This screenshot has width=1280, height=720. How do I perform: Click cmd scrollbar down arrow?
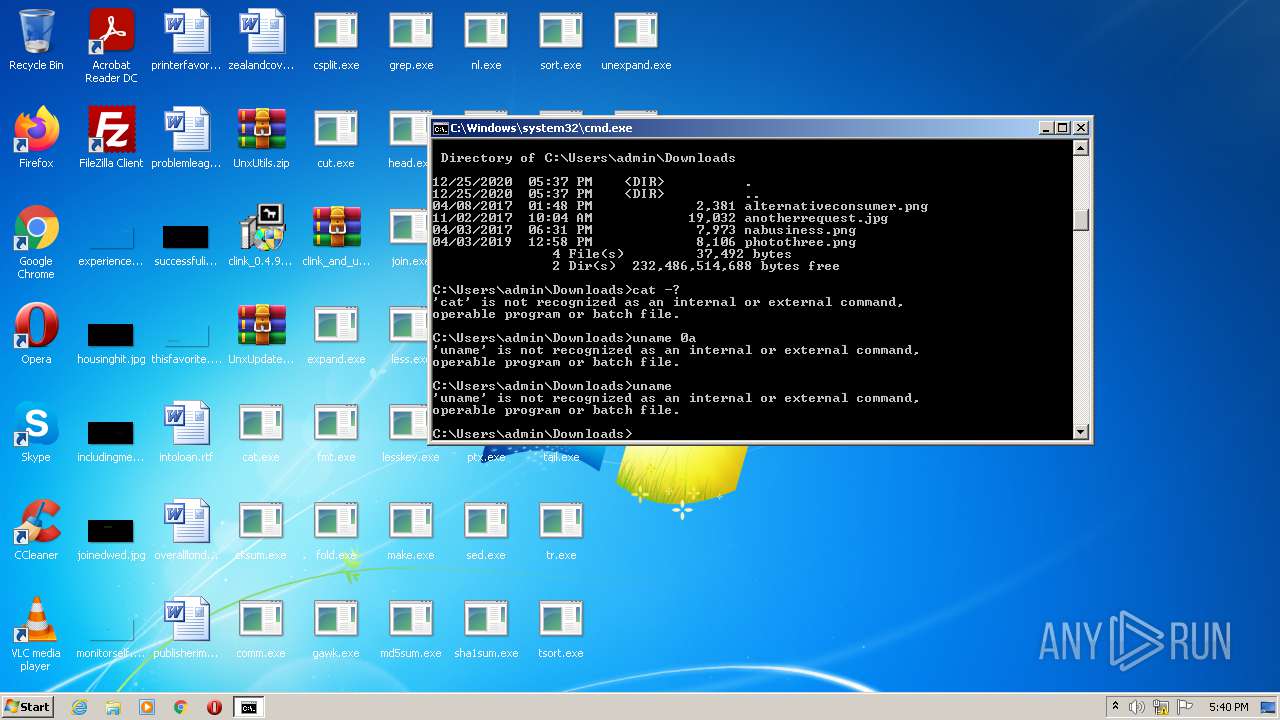tap(1080, 432)
